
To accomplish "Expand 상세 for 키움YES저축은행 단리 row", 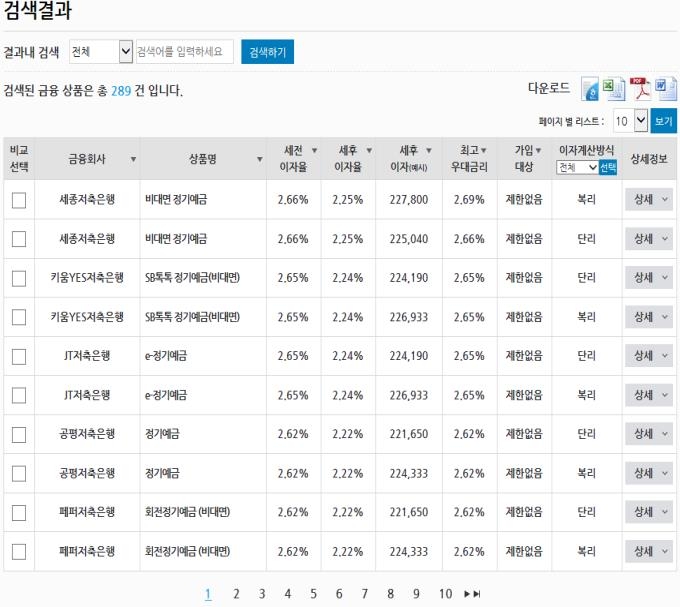I will (649, 277).
